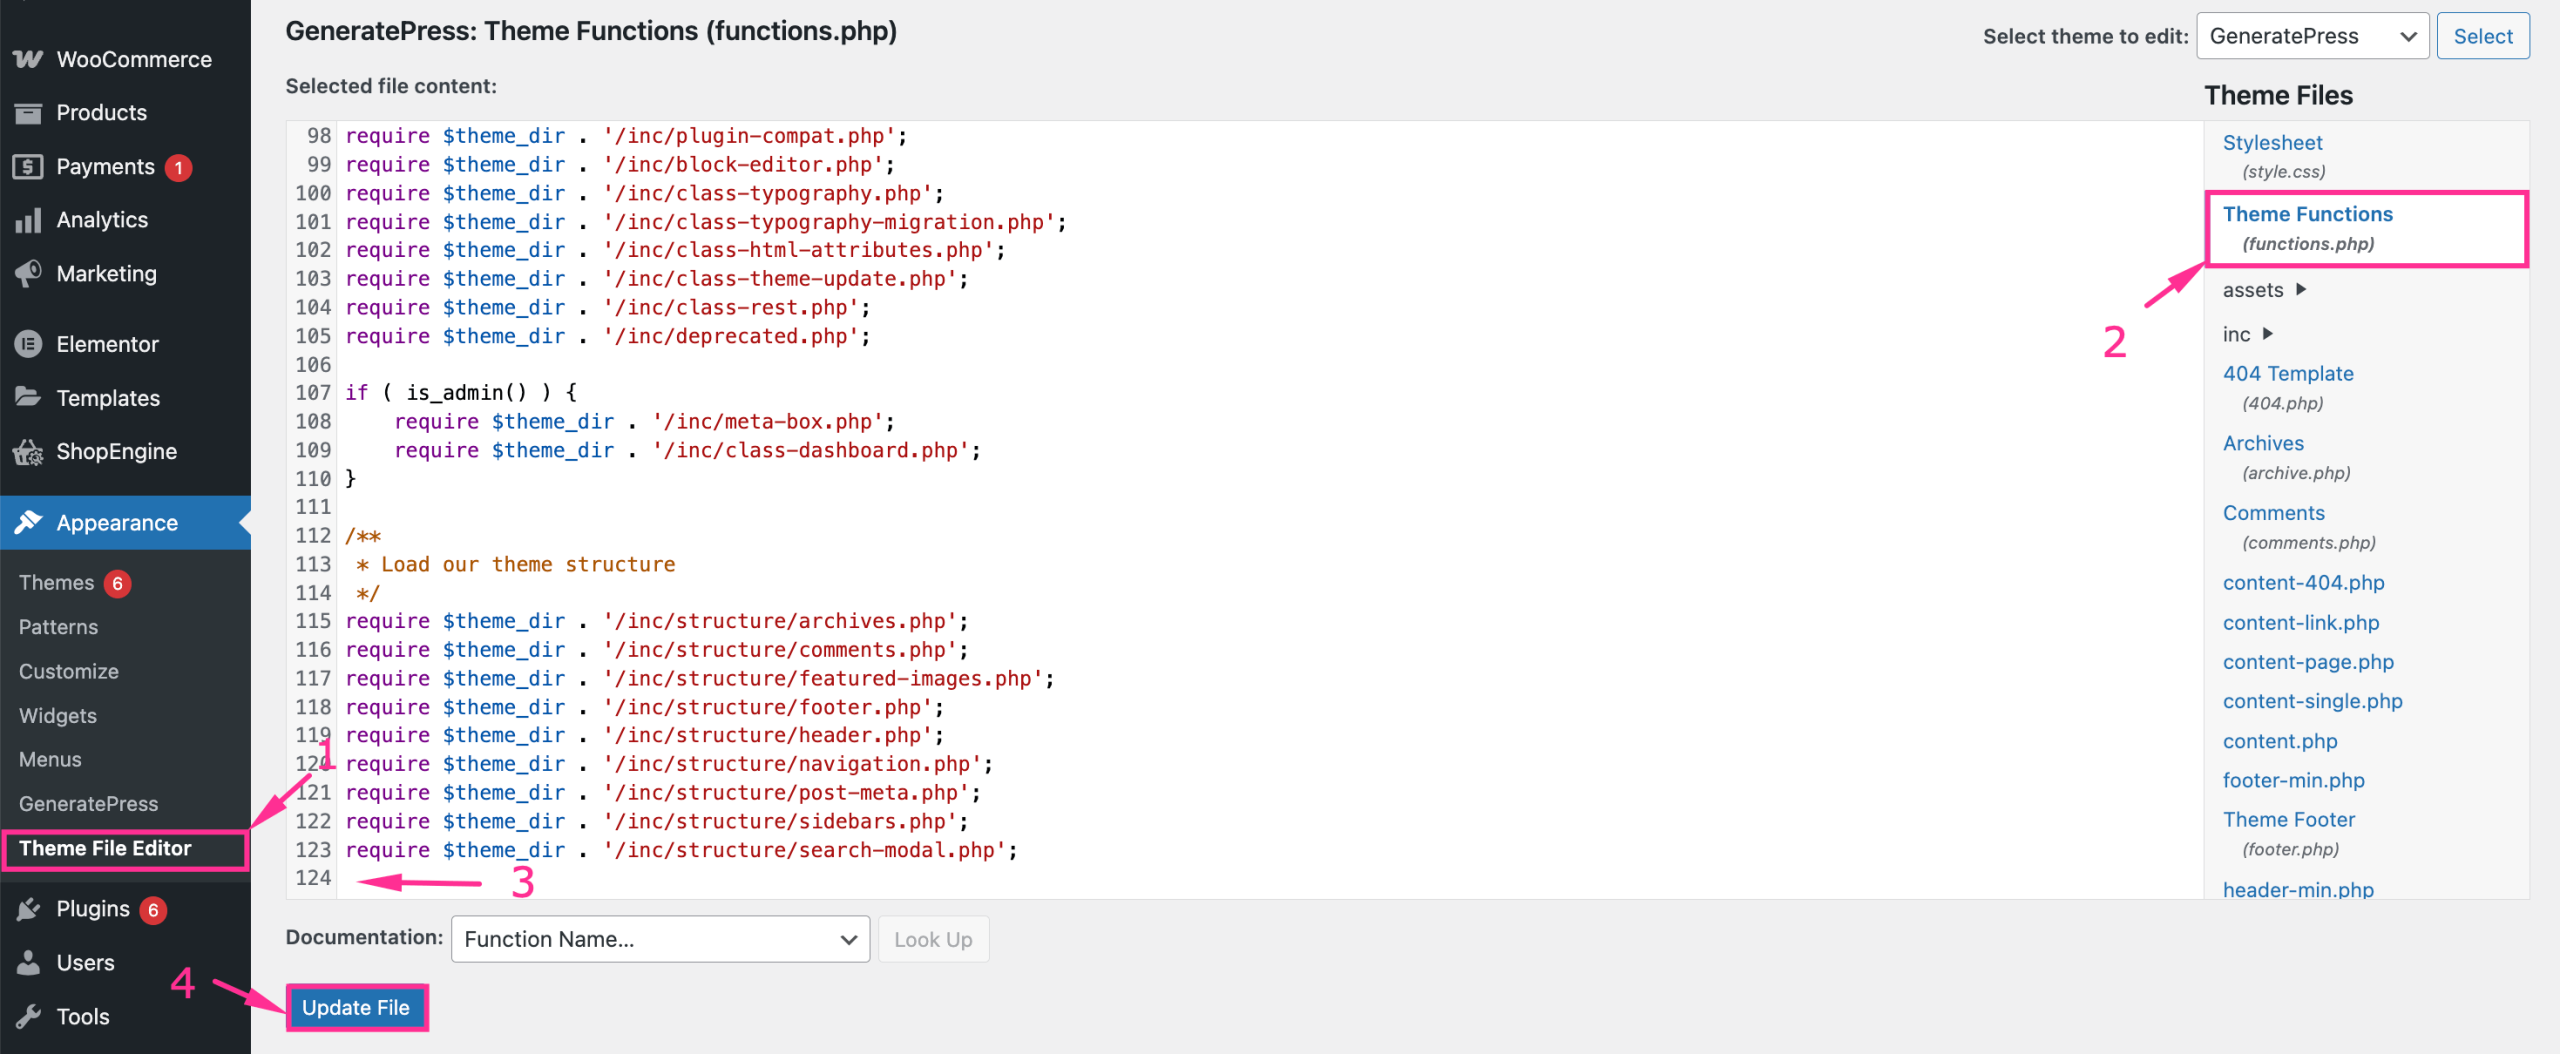2560x1054 pixels.
Task: Open Theme Functions file link
Action: pyautogui.click(x=2307, y=214)
